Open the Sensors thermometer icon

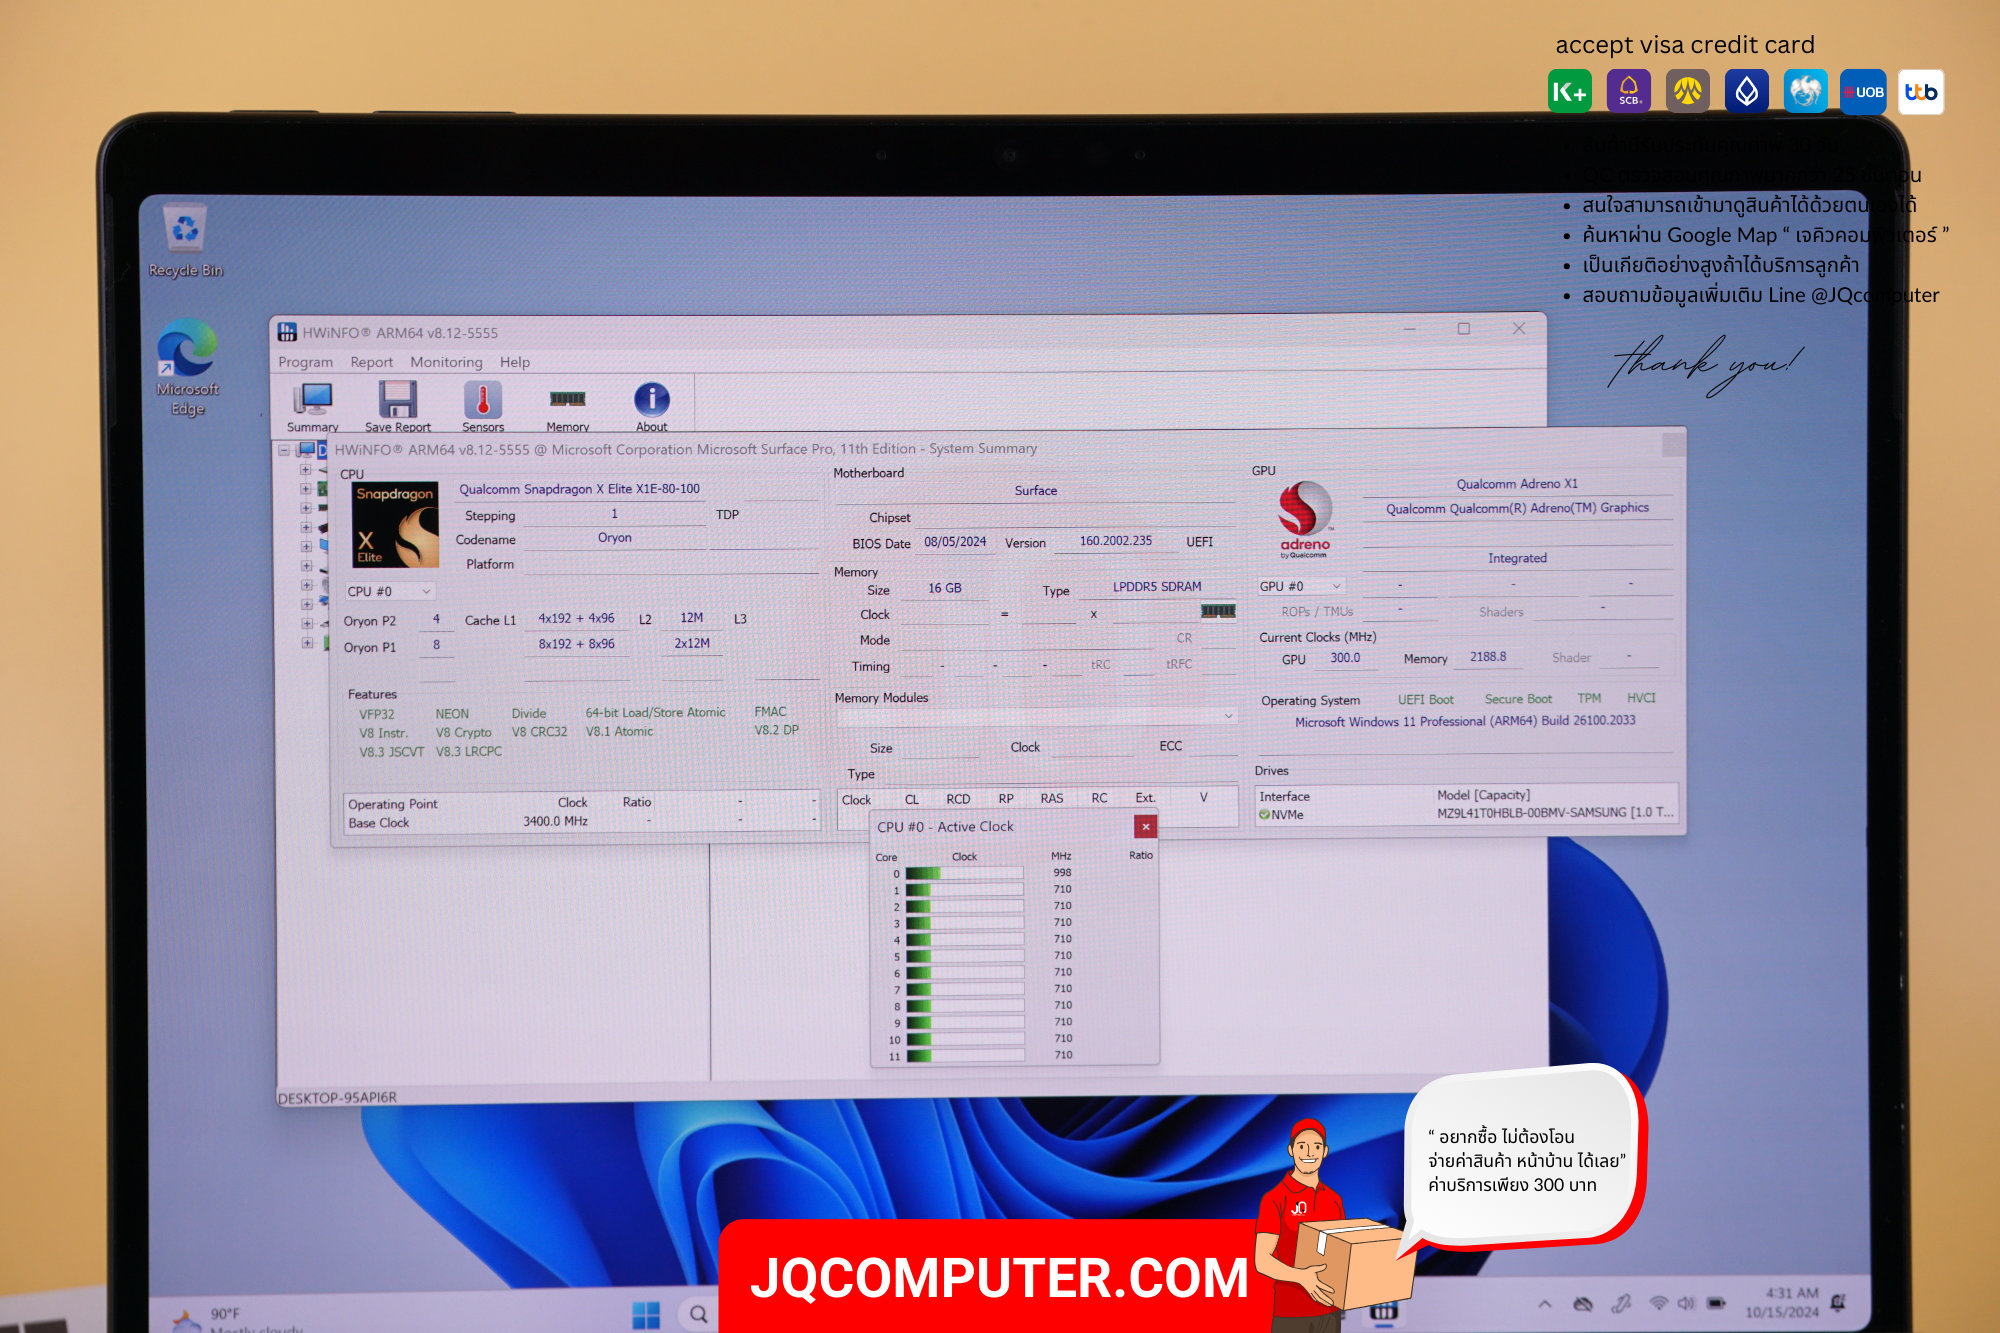(x=483, y=407)
